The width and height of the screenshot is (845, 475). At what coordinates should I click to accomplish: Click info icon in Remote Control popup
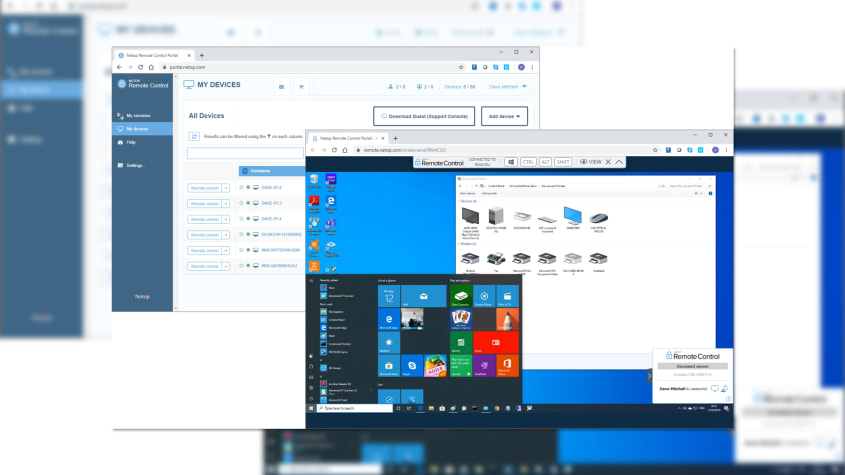coord(728,399)
